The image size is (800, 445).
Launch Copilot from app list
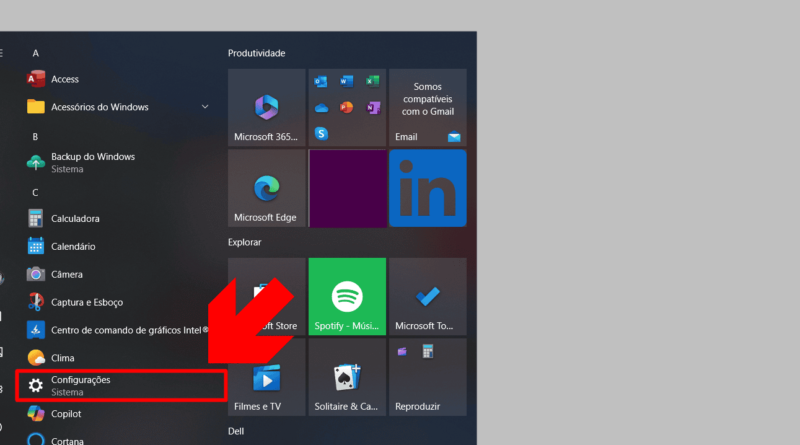click(117, 413)
